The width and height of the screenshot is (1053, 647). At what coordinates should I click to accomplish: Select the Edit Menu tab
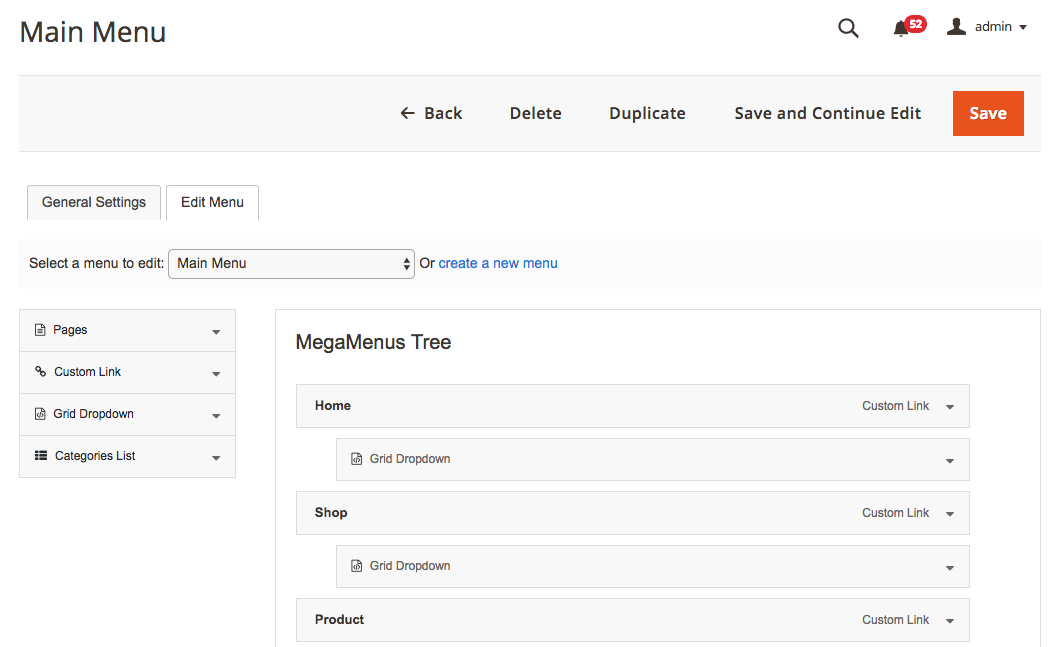click(212, 202)
